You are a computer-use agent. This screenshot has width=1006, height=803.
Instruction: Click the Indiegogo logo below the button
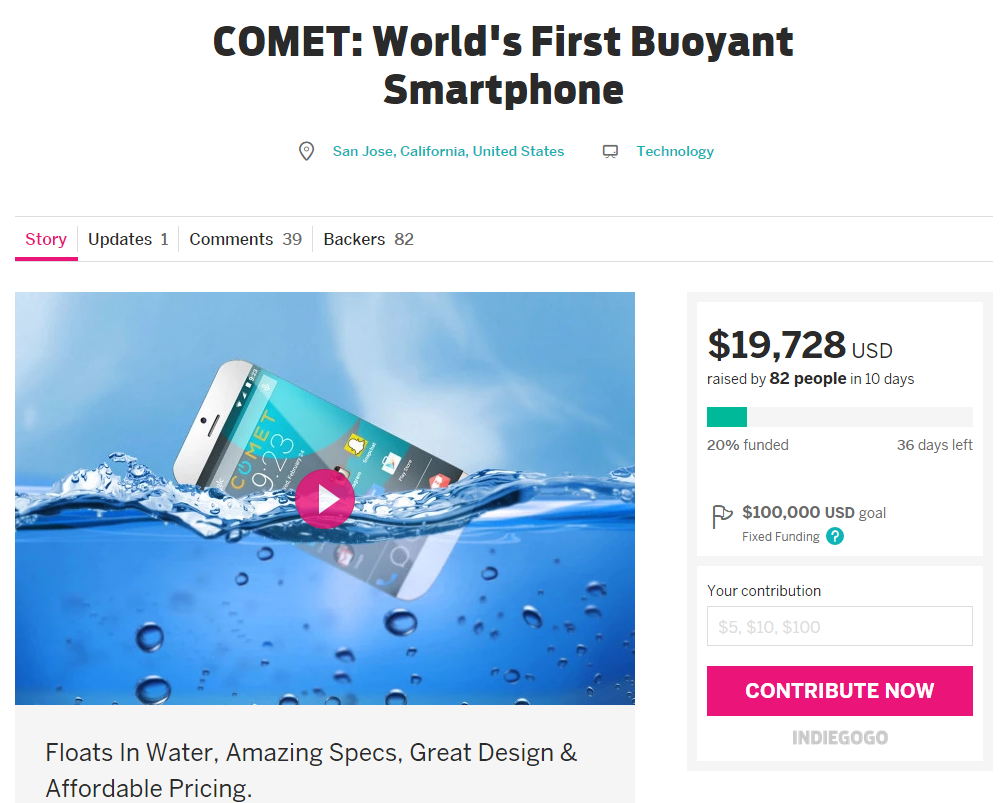coord(839,738)
